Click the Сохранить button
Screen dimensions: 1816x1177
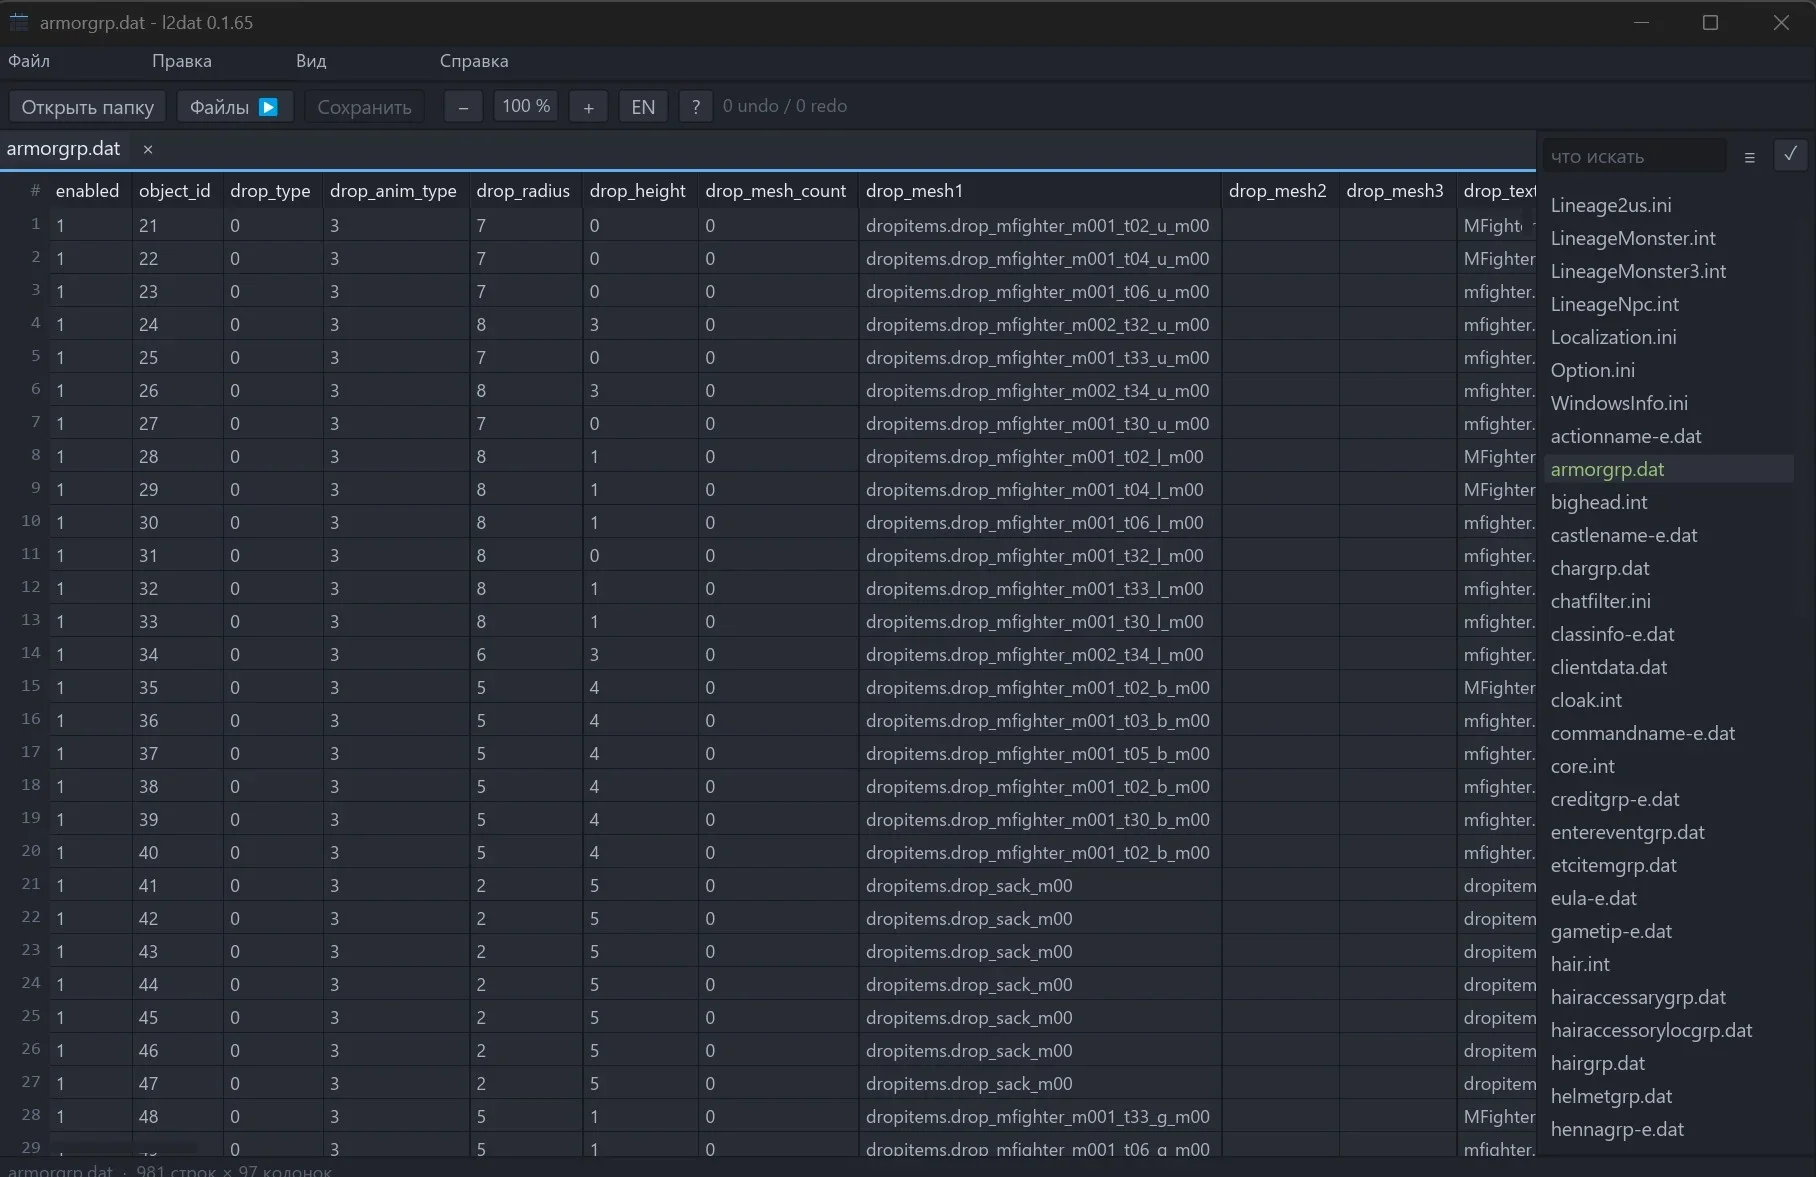[364, 107]
